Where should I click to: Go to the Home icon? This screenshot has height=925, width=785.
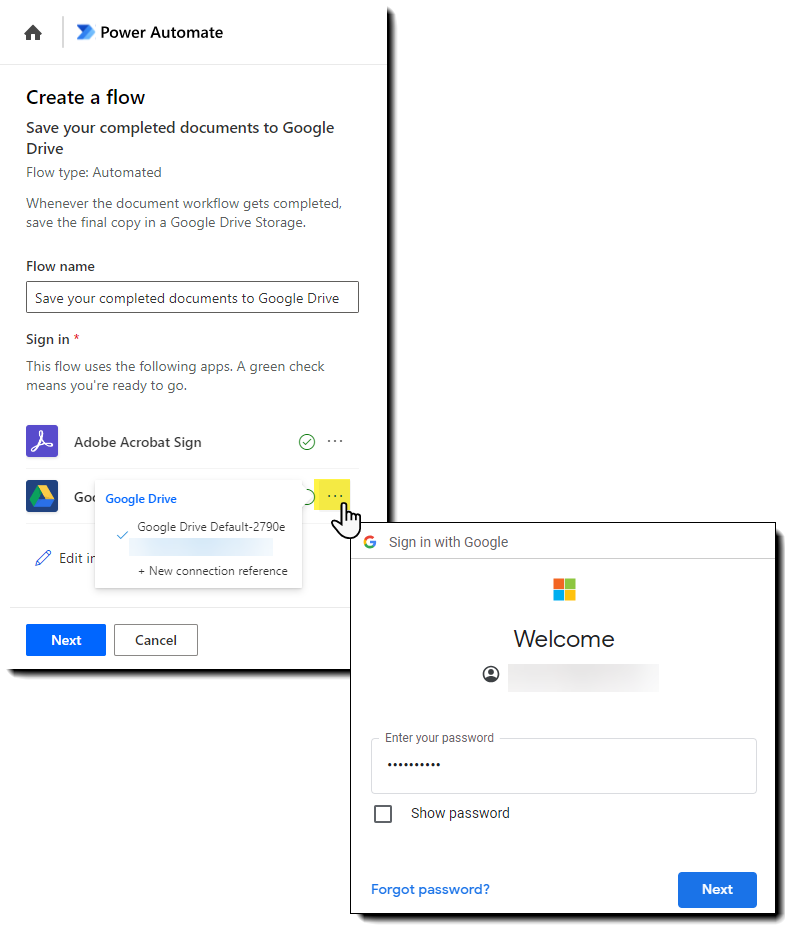tap(33, 32)
